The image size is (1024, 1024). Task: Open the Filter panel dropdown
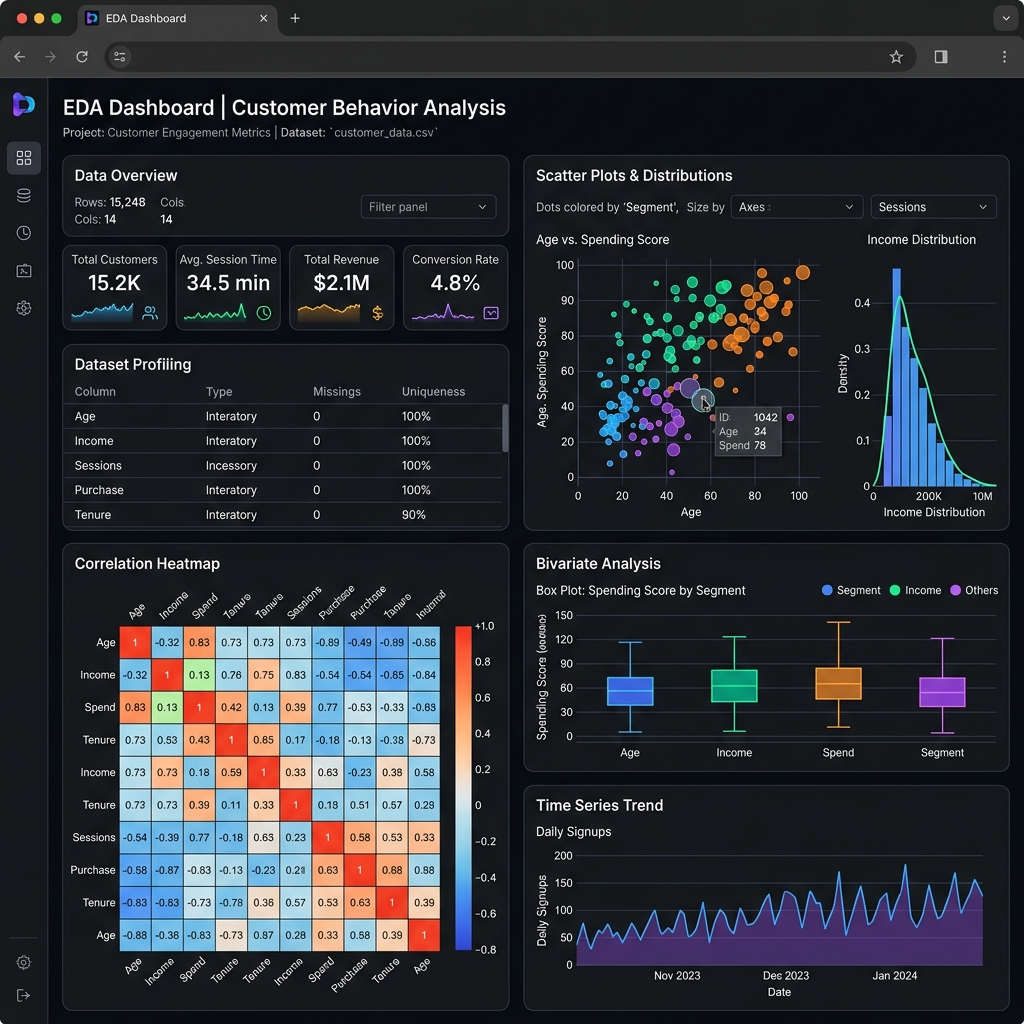[428, 207]
